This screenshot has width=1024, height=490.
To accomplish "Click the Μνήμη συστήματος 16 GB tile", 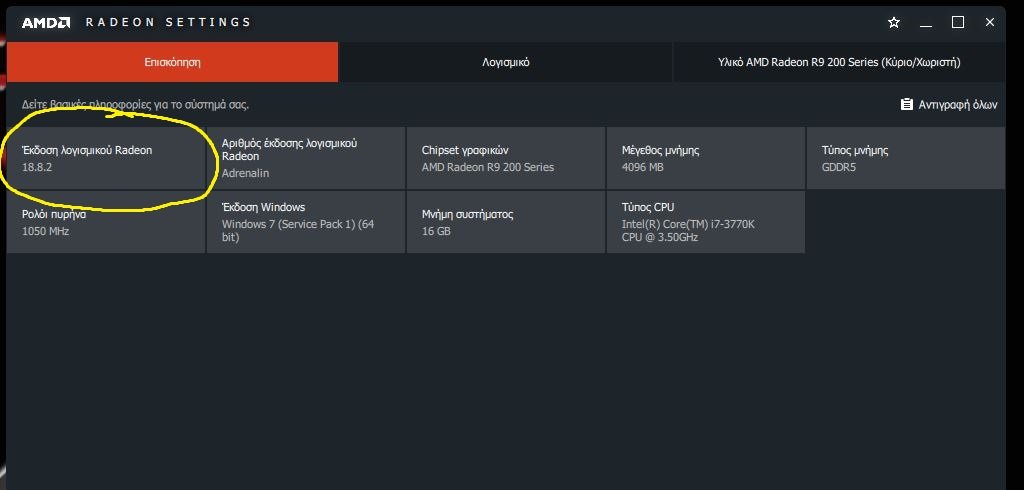I will (x=505, y=222).
